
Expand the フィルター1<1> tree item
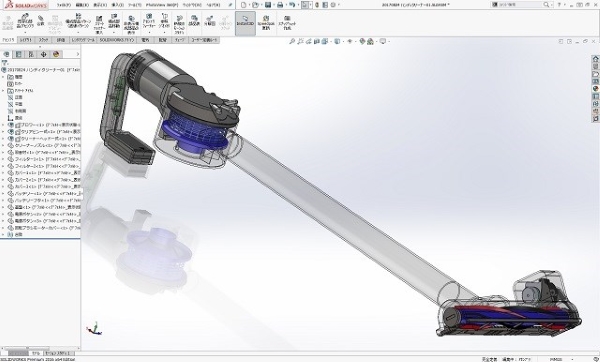[x=3, y=159]
